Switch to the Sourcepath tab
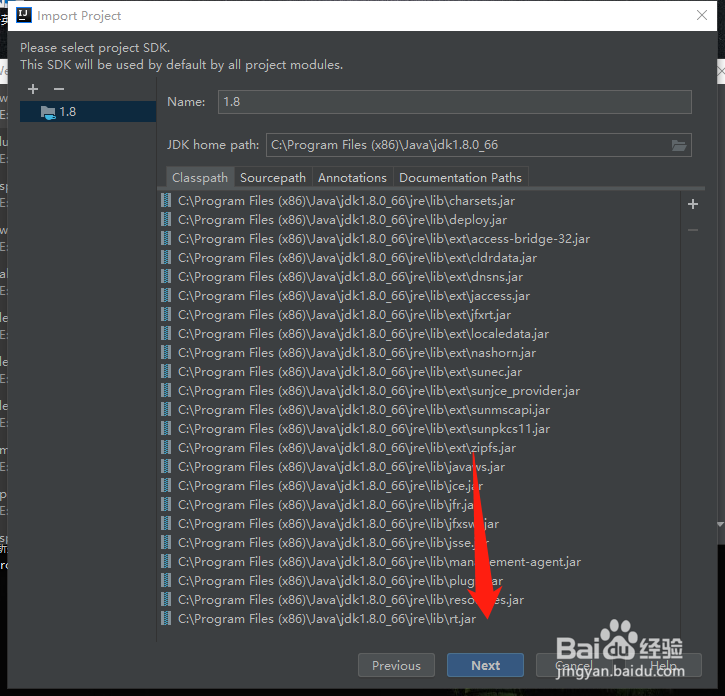The image size is (725, 696). click(273, 178)
